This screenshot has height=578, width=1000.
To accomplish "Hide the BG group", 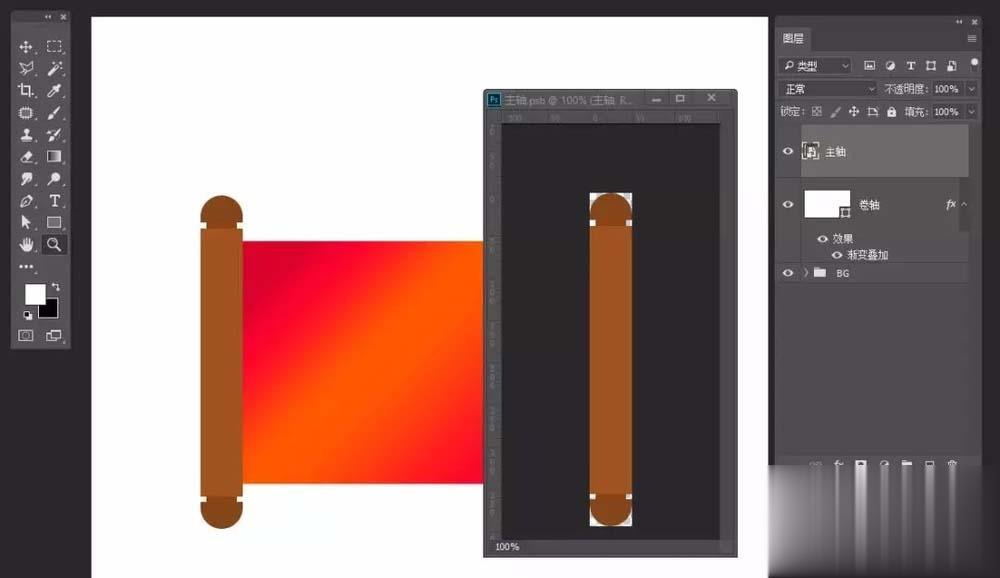I will pyautogui.click(x=788, y=273).
